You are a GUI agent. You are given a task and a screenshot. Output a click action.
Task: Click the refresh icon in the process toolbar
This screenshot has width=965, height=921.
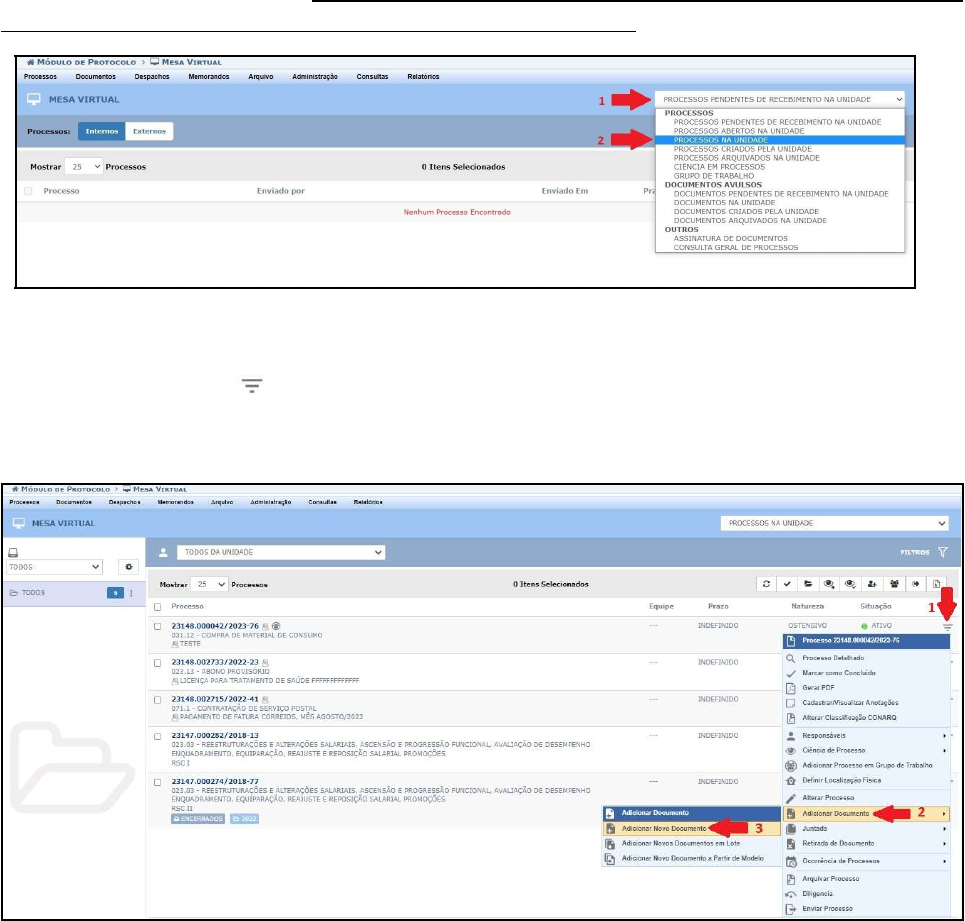(x=767, y=583)
